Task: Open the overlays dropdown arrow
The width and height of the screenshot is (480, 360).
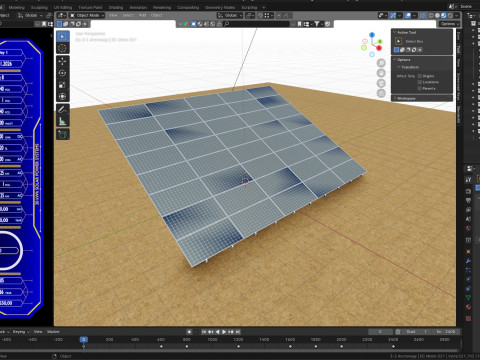Action: click(414, 16)
